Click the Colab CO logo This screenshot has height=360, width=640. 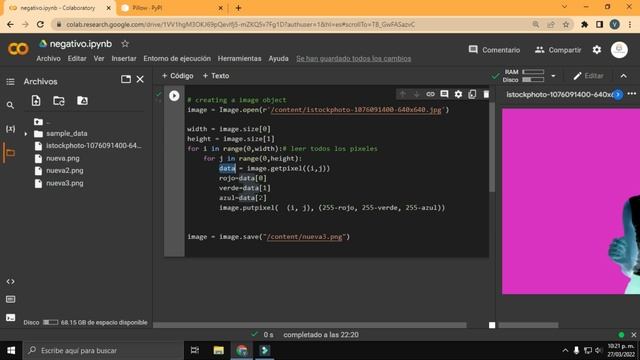tap(18, 49)
